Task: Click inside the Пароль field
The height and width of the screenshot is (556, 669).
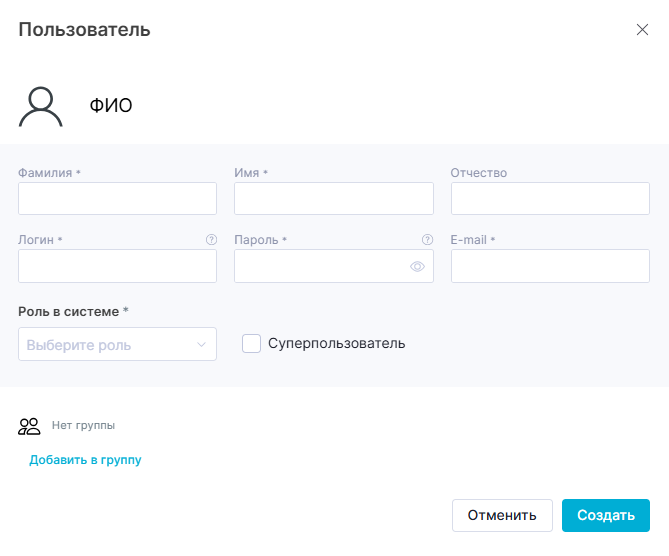Action: [x=320, y=266]
